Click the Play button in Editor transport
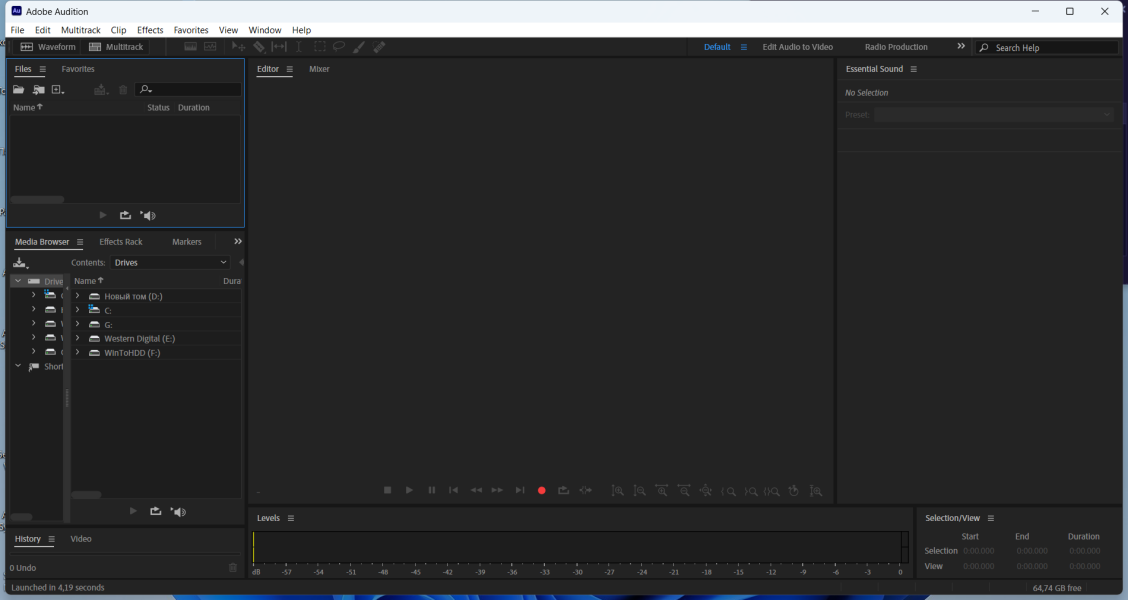Viewport: 1128px width, 600px height. 409,490
